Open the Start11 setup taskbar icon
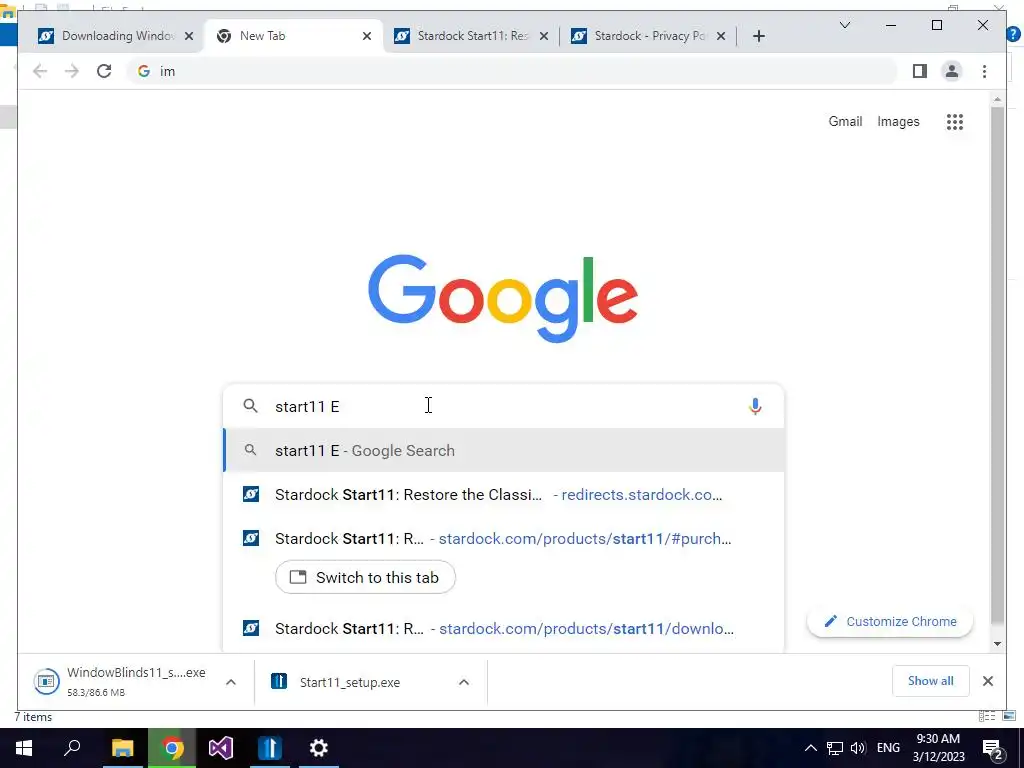This screenshot has width=1024, height=768. 269,748
